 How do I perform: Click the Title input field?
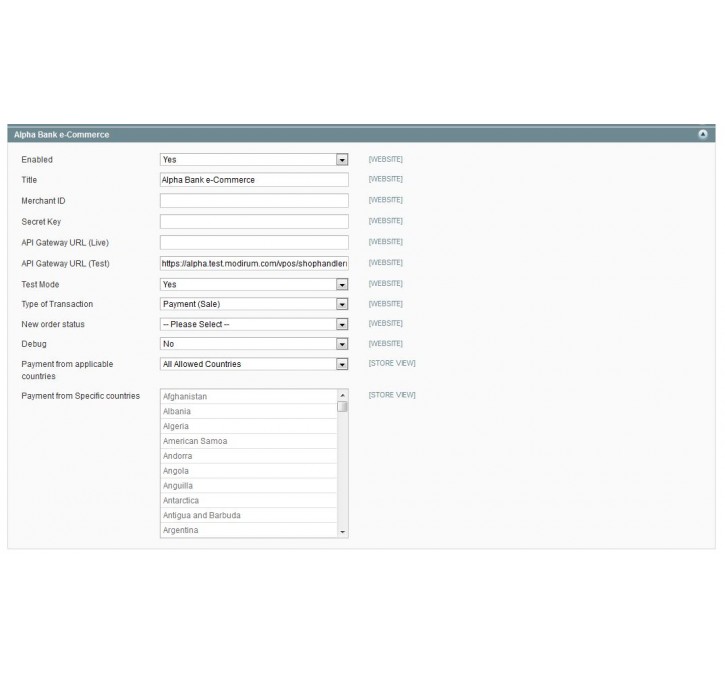(x=254, y=180)
